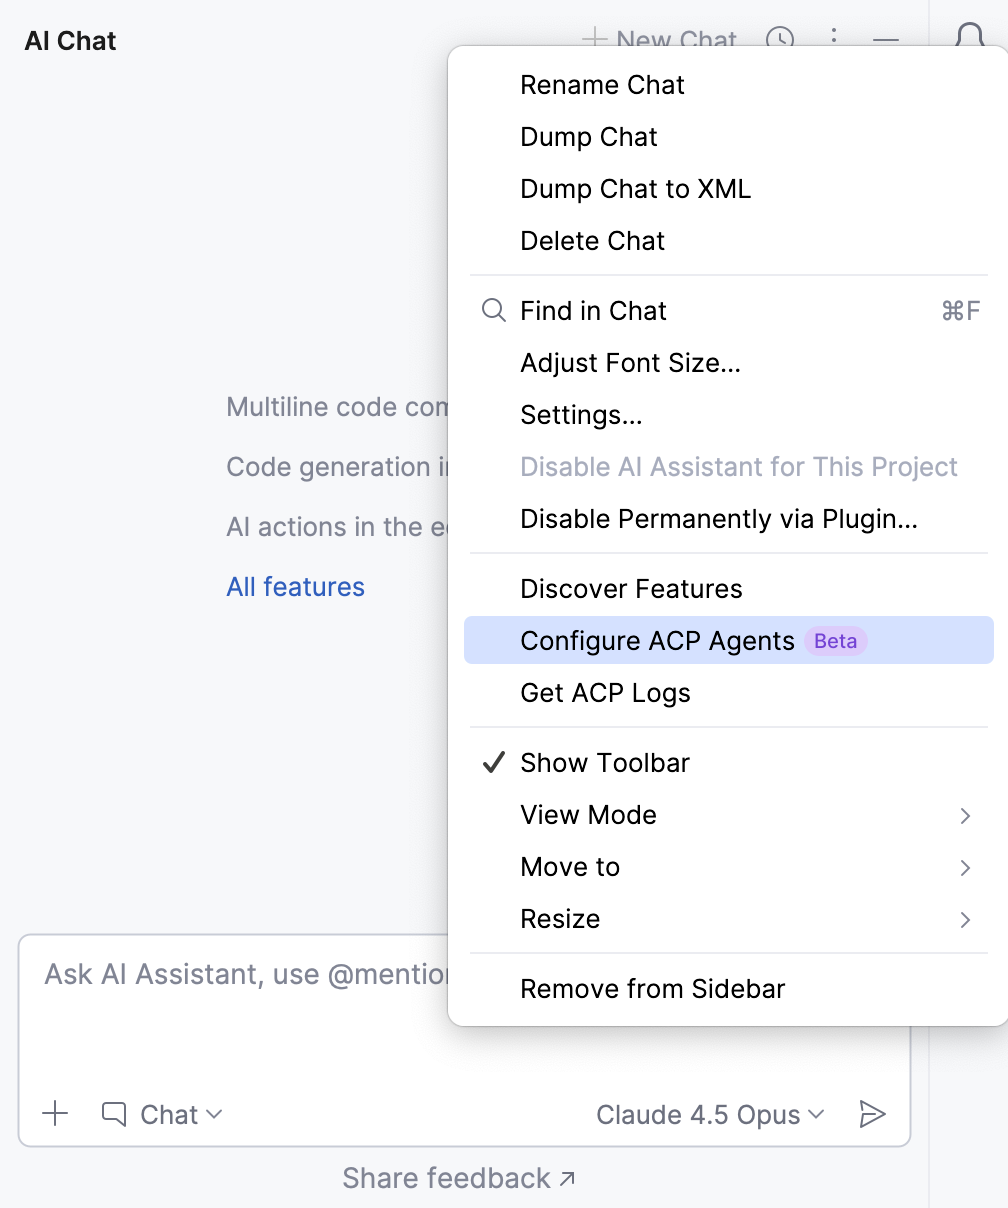Click the chat bubble icon near the Chat selector

(113, 1113)
